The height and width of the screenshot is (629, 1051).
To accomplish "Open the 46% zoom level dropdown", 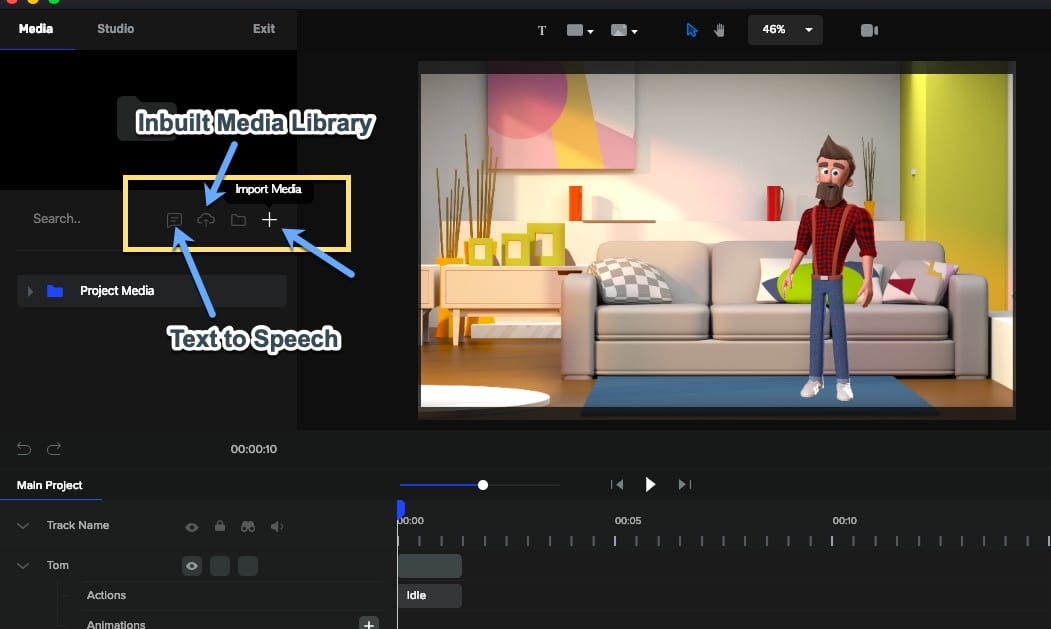I will (785, 30).
